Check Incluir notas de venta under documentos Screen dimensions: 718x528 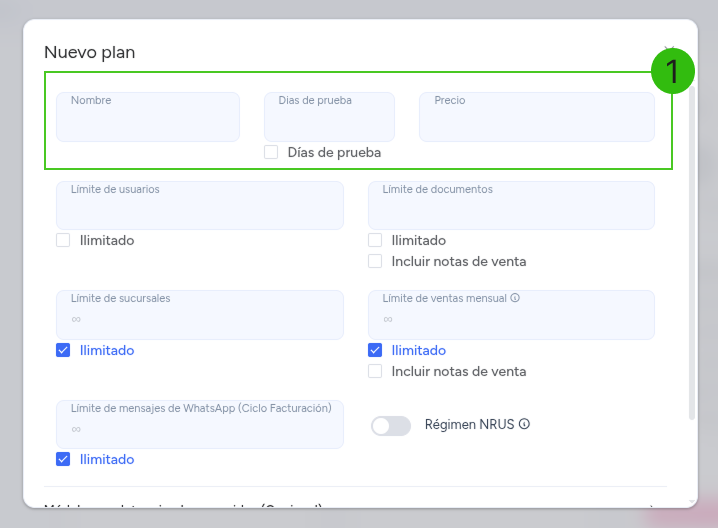coord(375,261)
